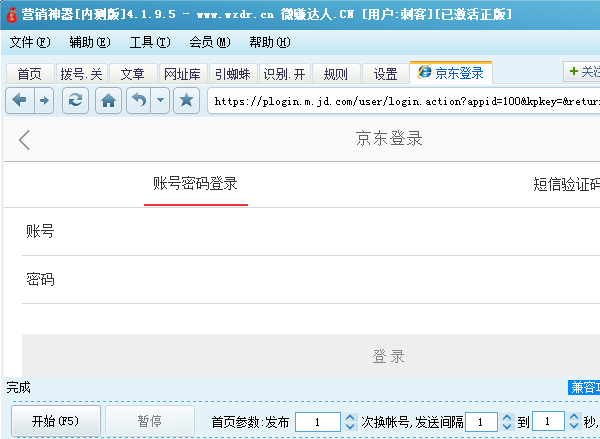Click the app logo icon in title bar

(x=10, y=14)
